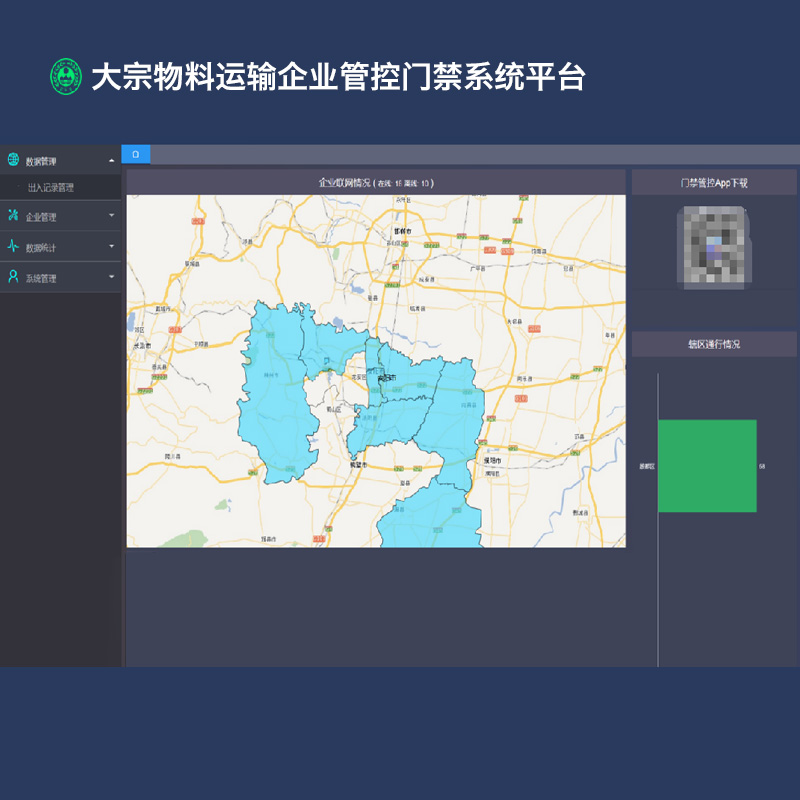800x800 pixels.
Task: Click the green platform logo emblem
Action: point(65,75)
